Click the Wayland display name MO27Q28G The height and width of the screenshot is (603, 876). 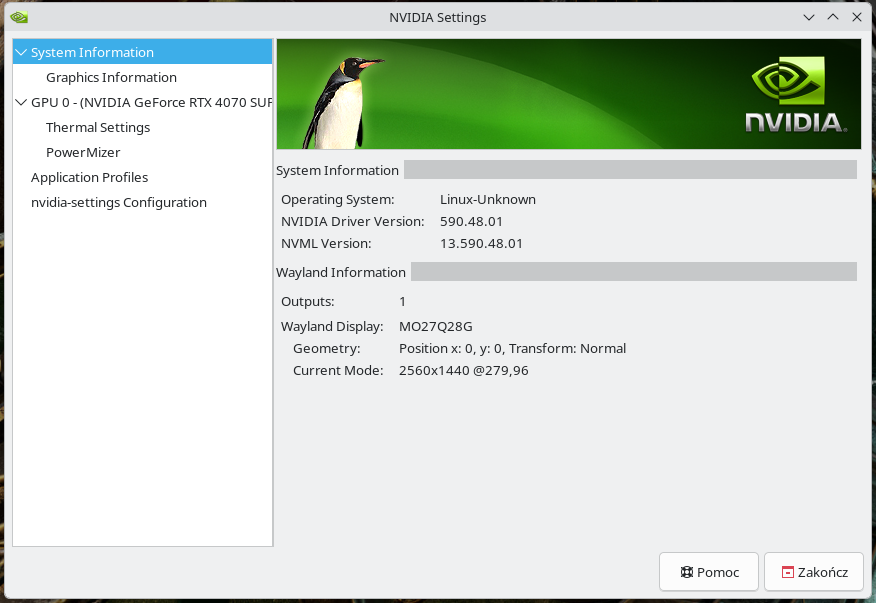pyautogui.click(x=435, y=326)
